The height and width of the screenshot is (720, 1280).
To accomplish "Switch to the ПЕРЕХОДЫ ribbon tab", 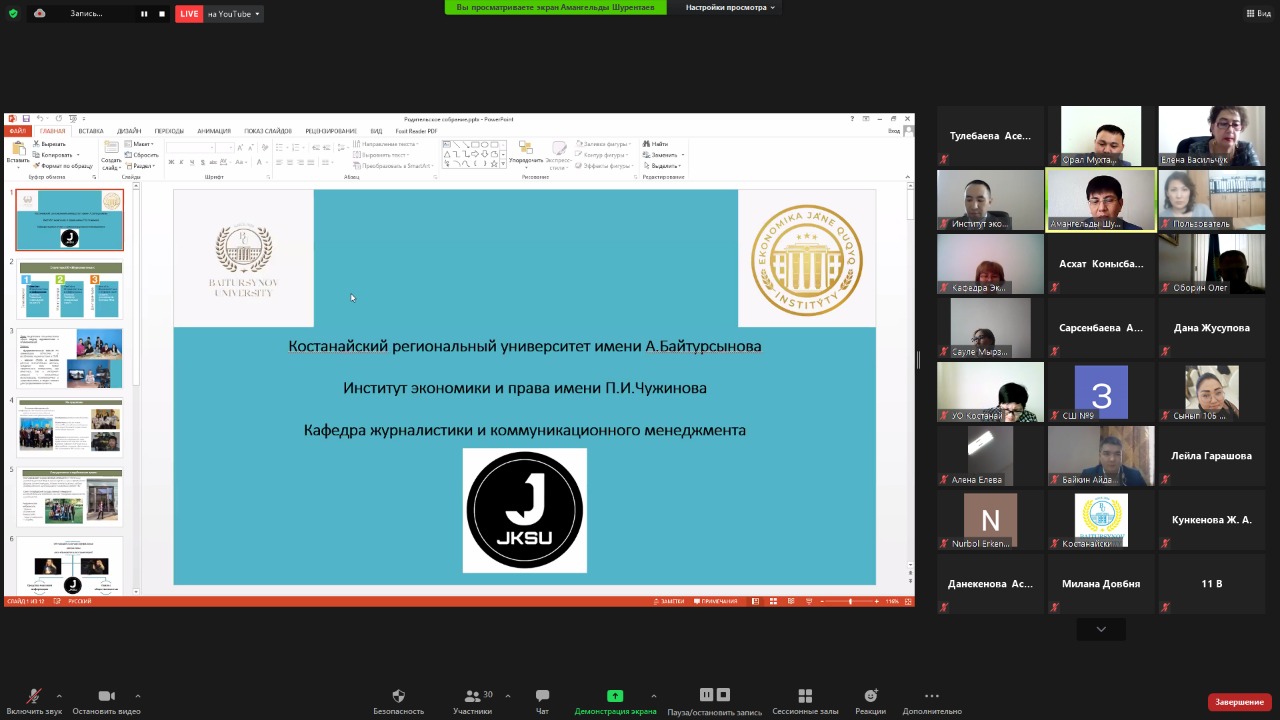I will tap(169, 131).
